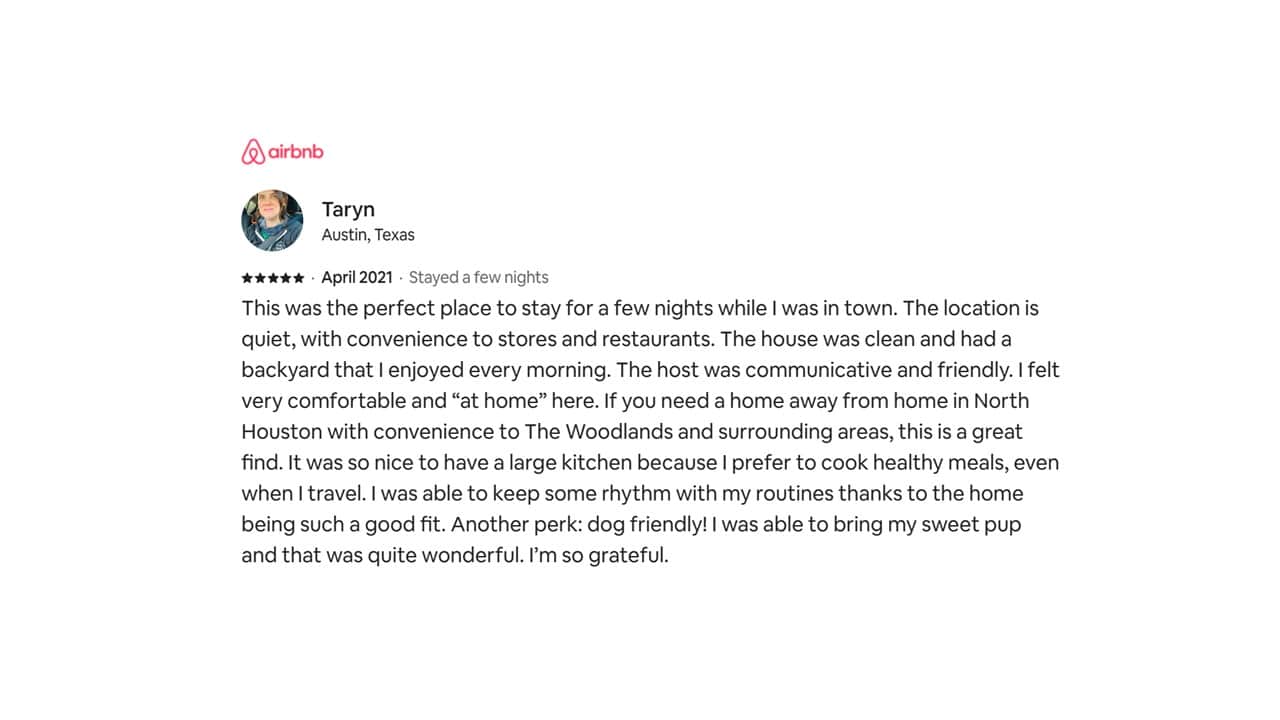Open Taryn's round profile photo

(272, 220)
